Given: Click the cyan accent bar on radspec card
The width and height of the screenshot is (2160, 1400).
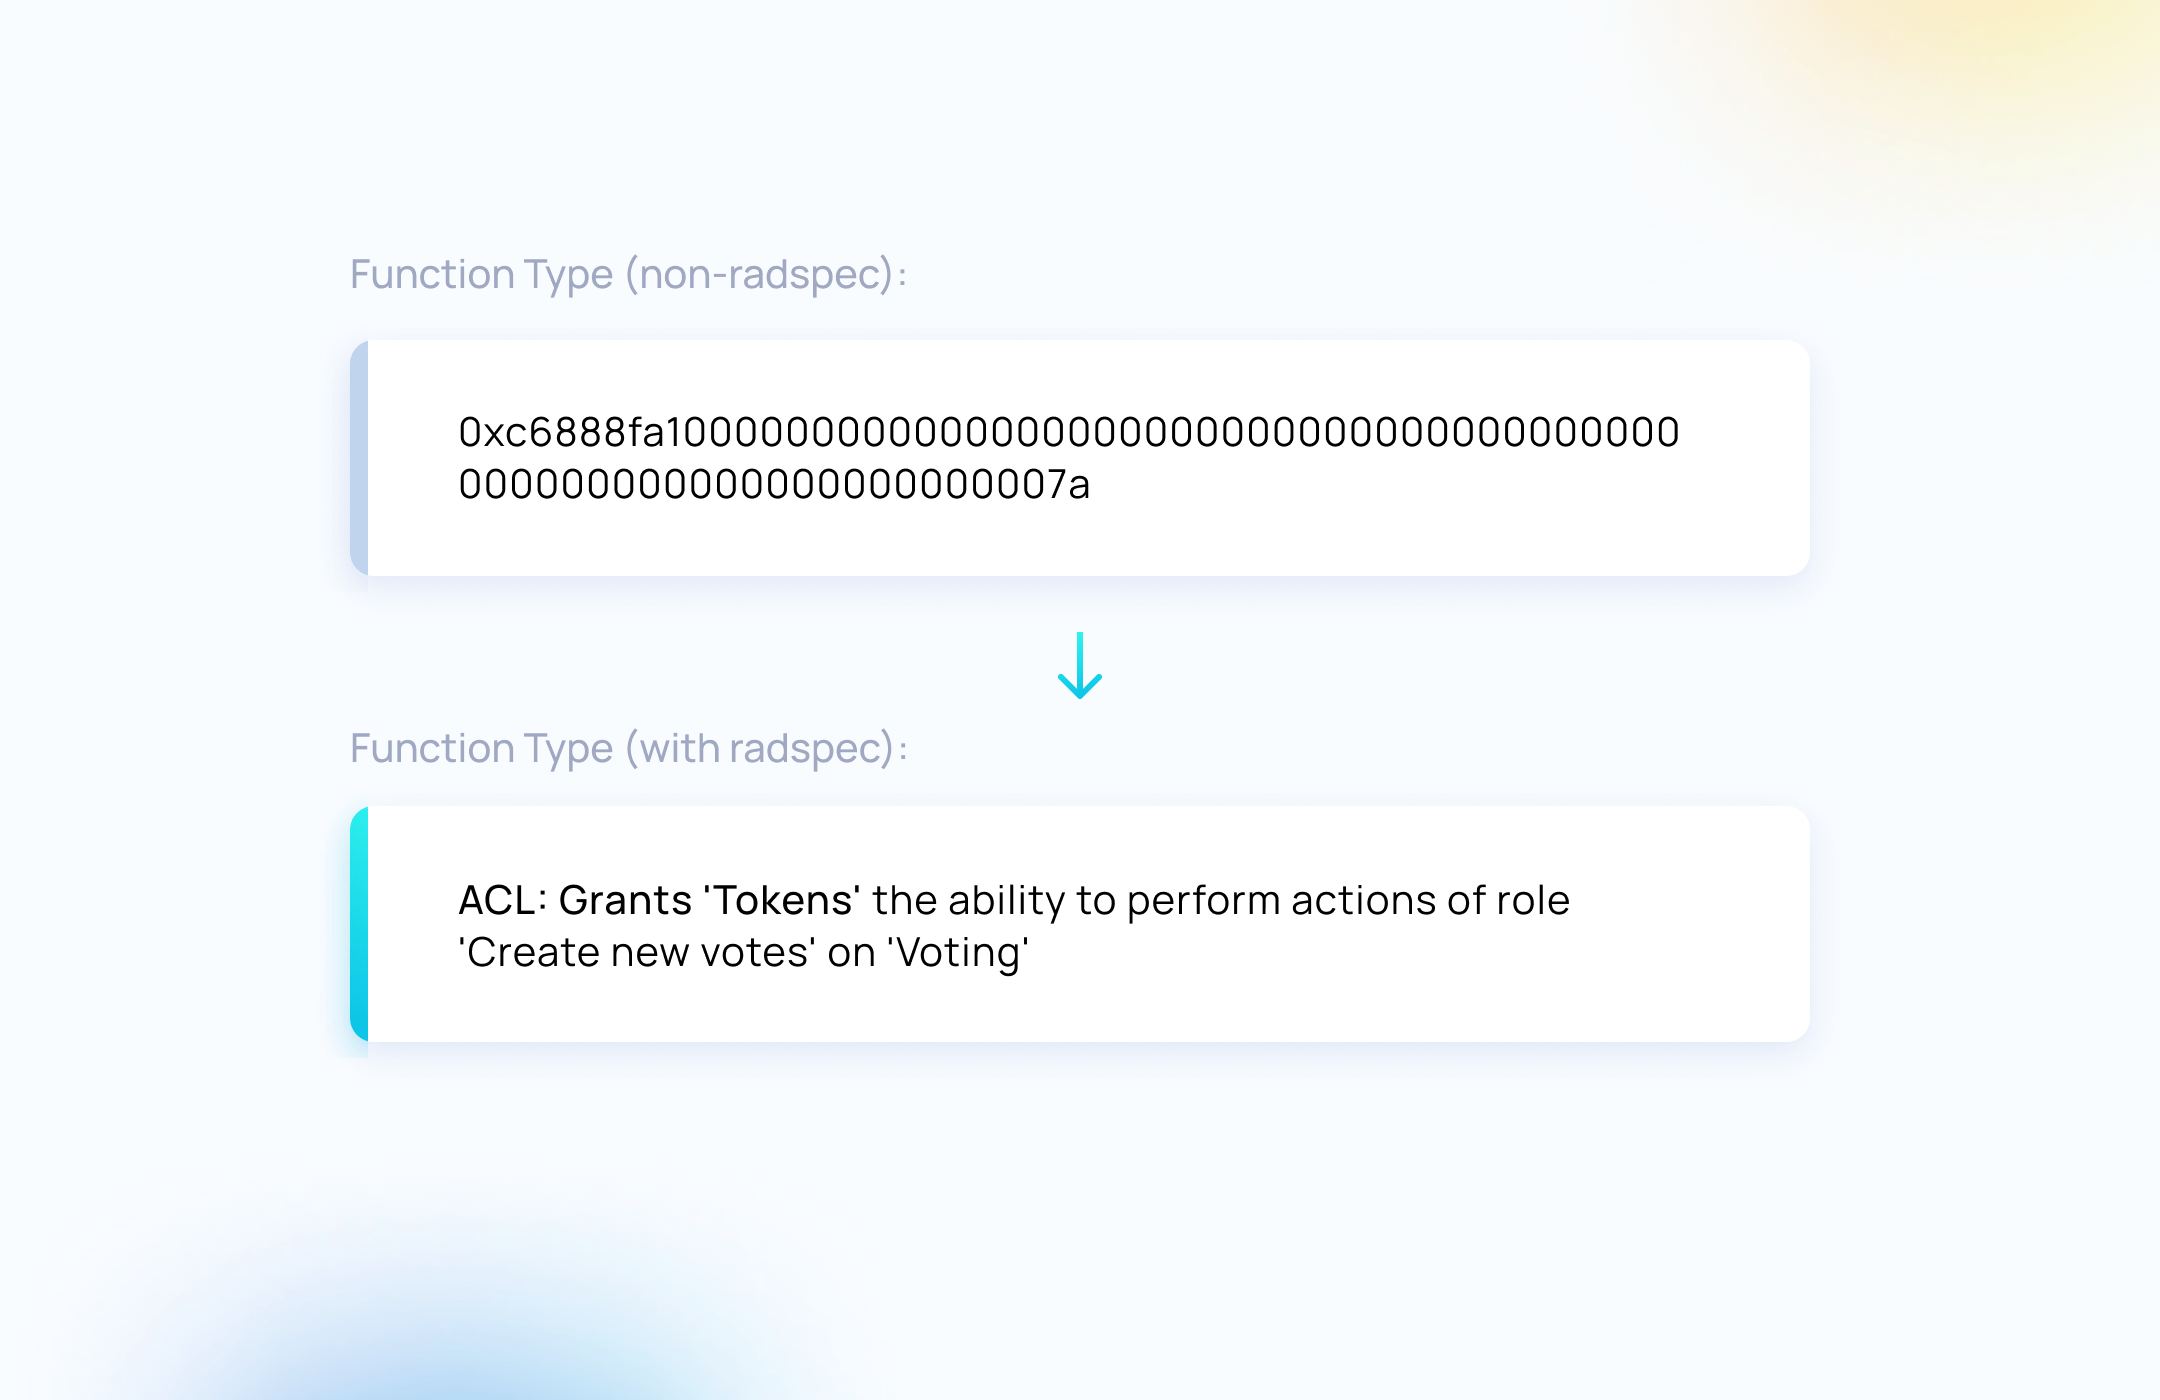Looking at the screenshot, I should click(359, 924).
